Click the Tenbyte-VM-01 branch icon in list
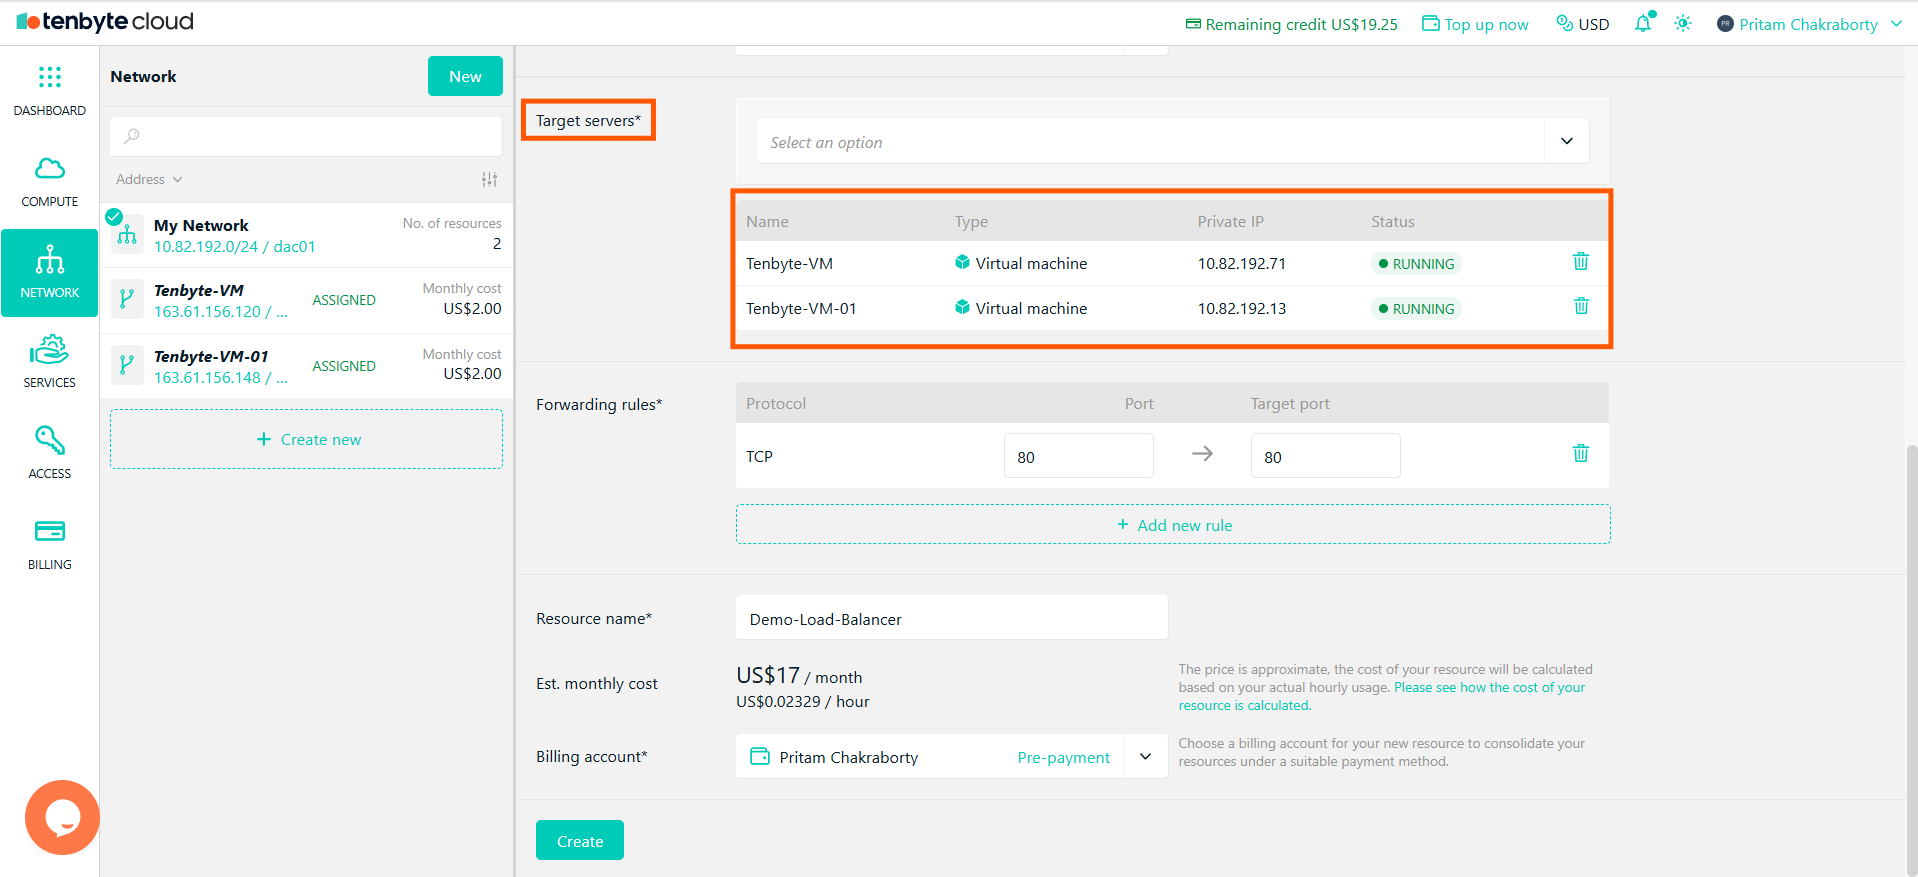Viewport: 1918px width, 877px height. pos(126,365)
